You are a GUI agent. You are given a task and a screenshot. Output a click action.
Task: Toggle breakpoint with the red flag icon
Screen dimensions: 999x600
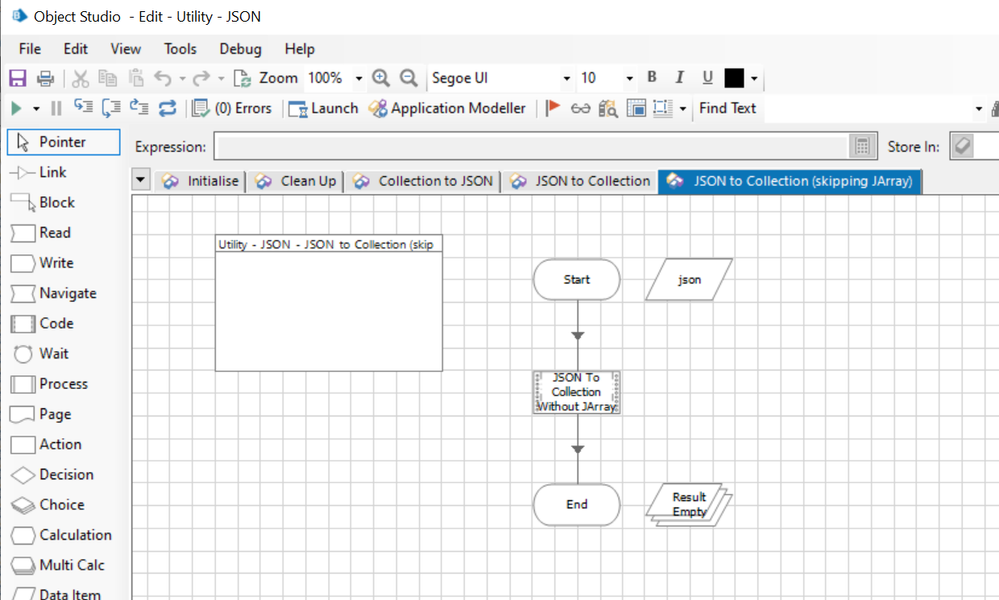pos(552,108)
